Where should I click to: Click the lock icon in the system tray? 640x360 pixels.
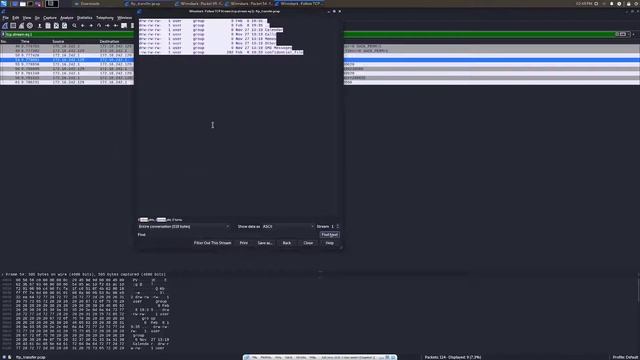(x=629, y=4)
